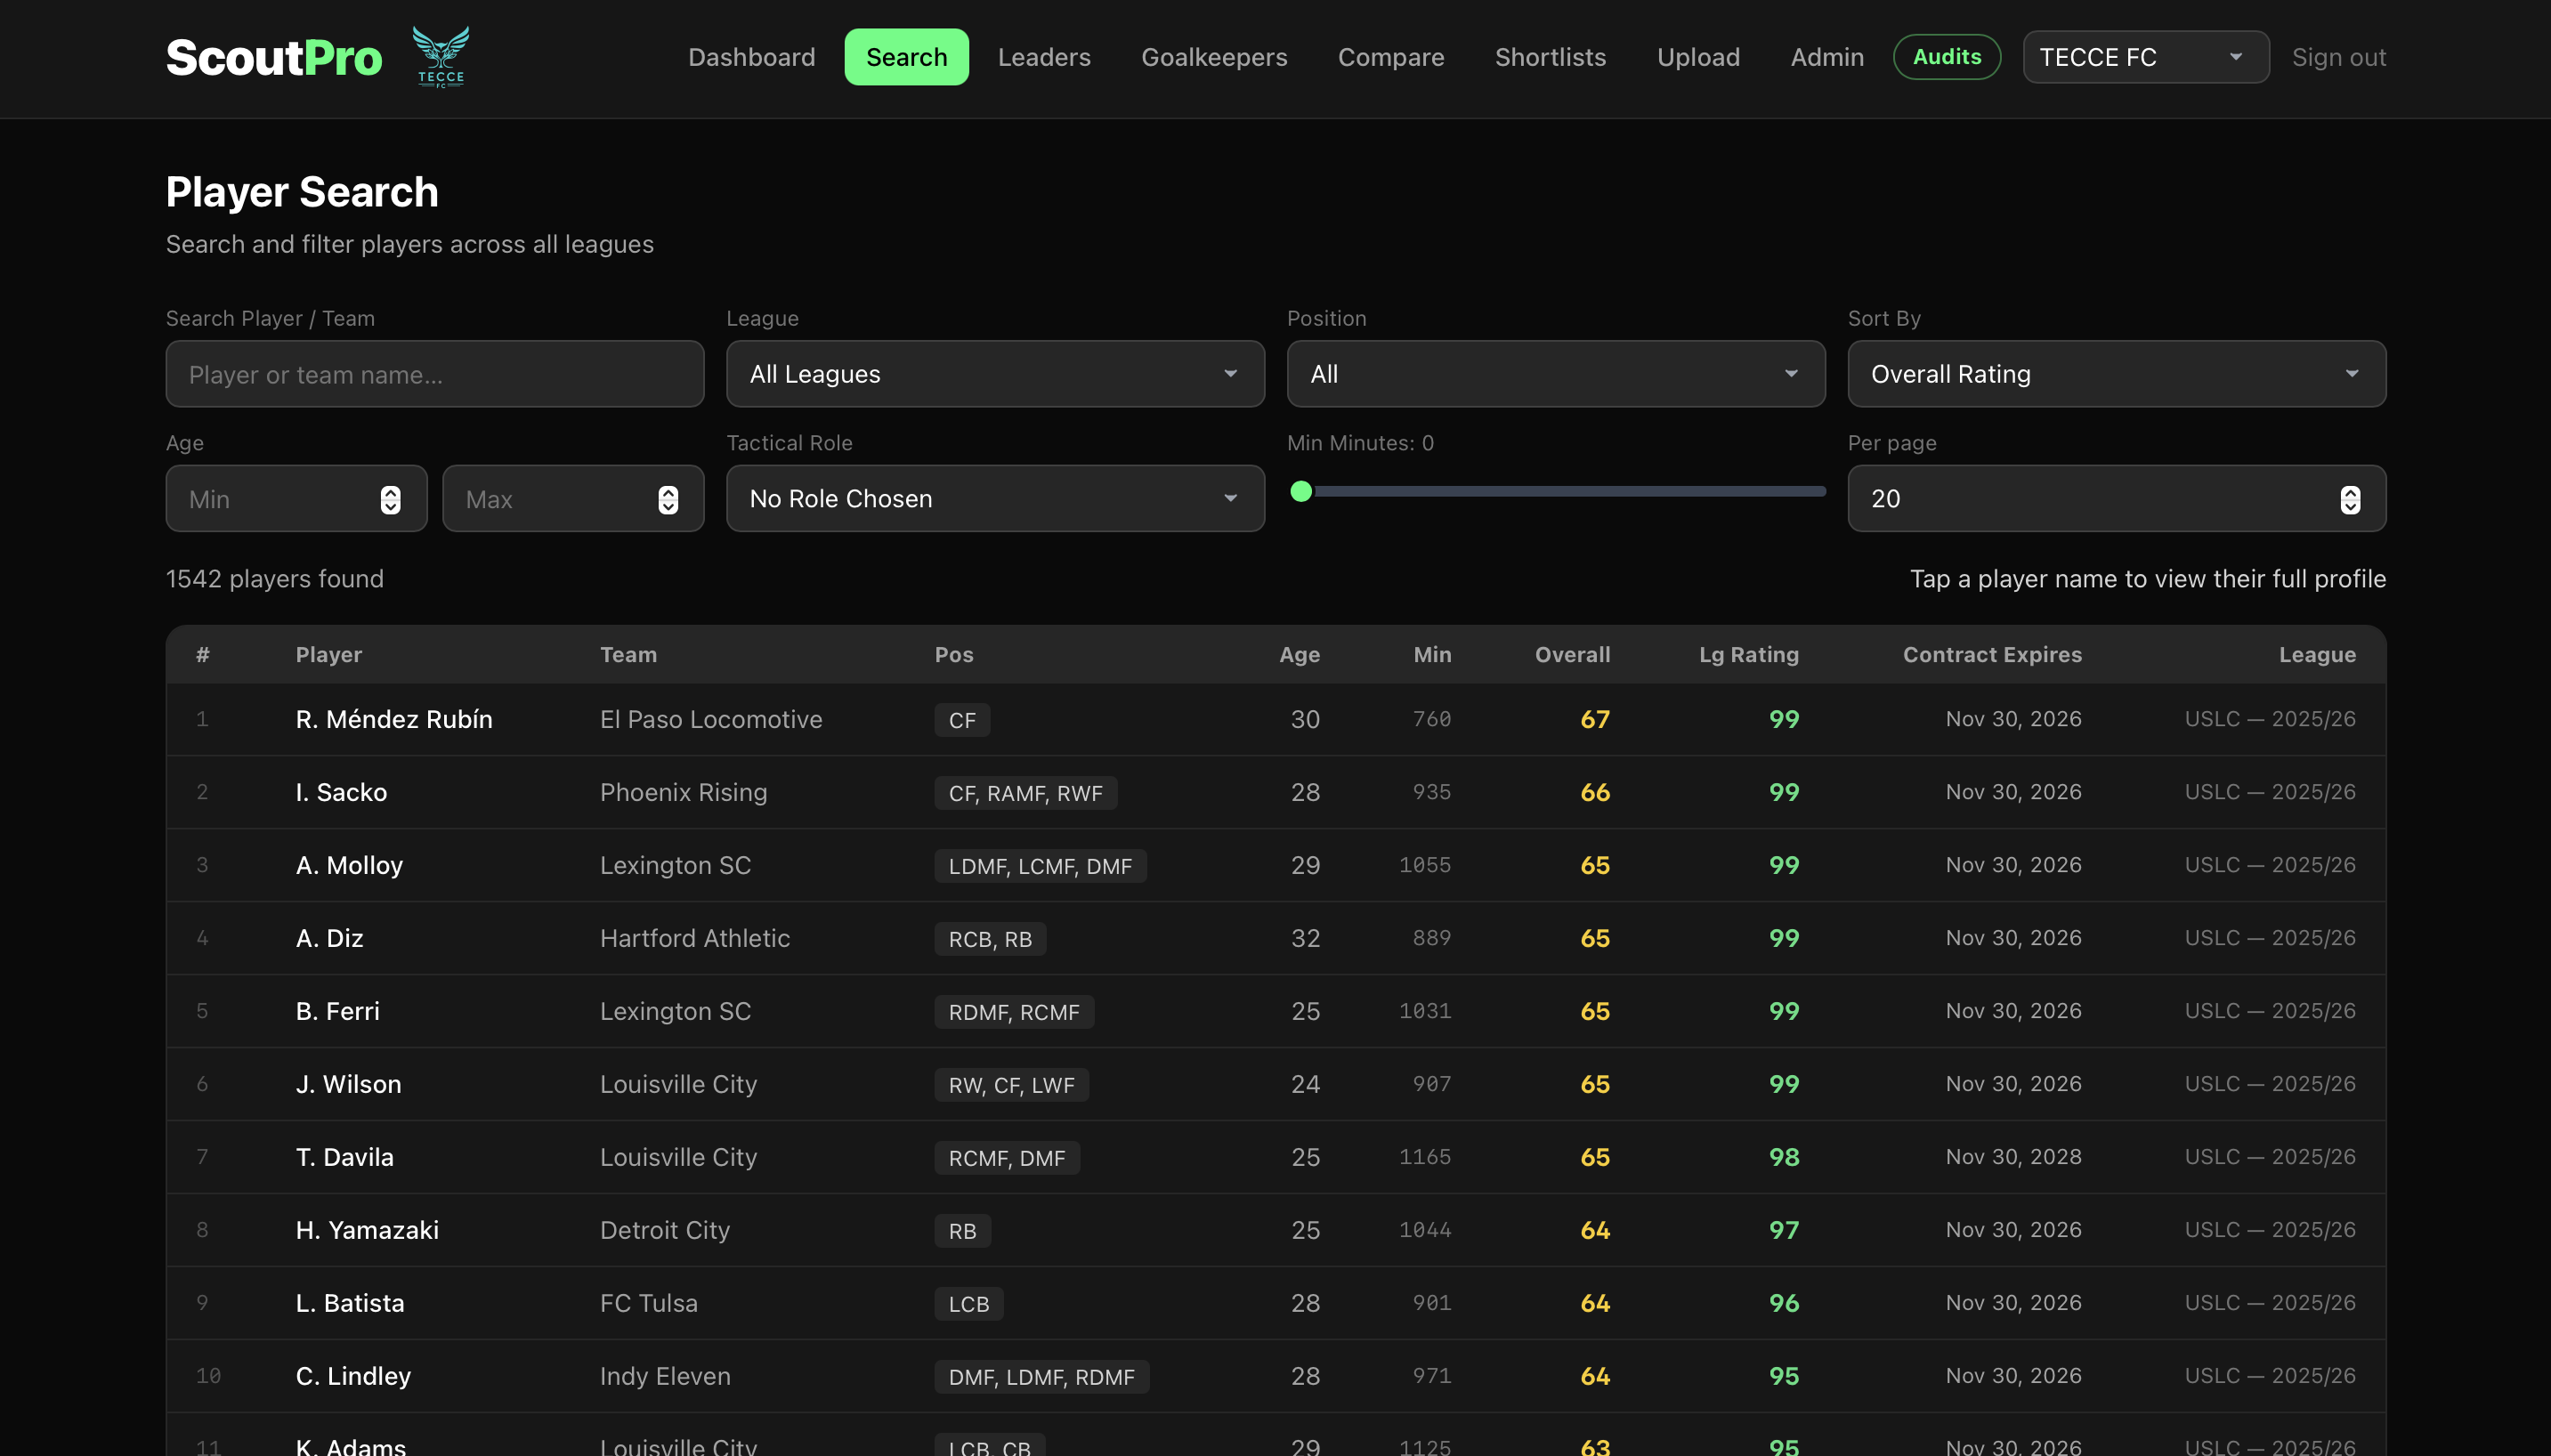2551x1456 pixels.
Task: Click the Age Min input field
Action: 296,498
